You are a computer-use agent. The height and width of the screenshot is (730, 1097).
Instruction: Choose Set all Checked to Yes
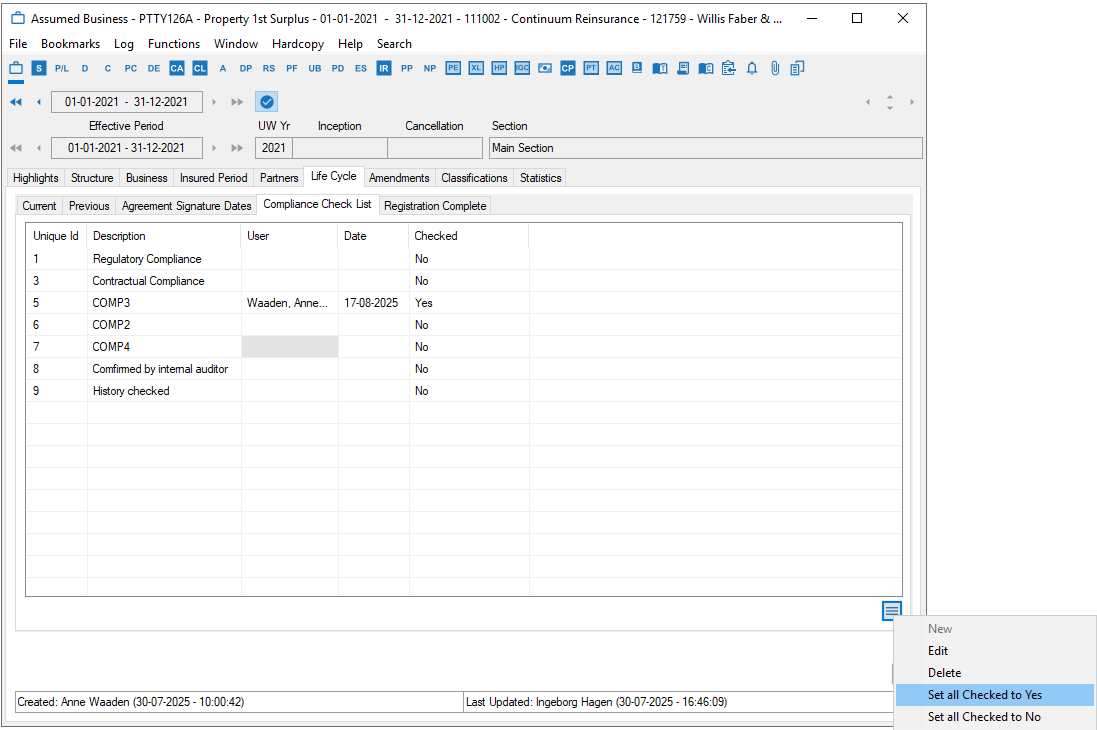(984, 695)
